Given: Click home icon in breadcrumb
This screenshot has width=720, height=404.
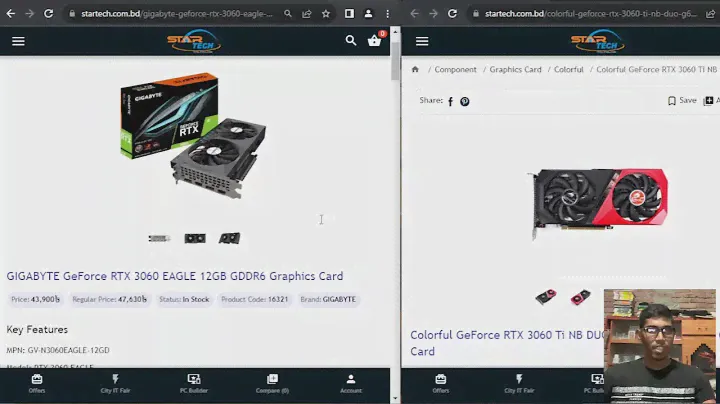Looking at the screenshot, I should (x=415, y=70).
